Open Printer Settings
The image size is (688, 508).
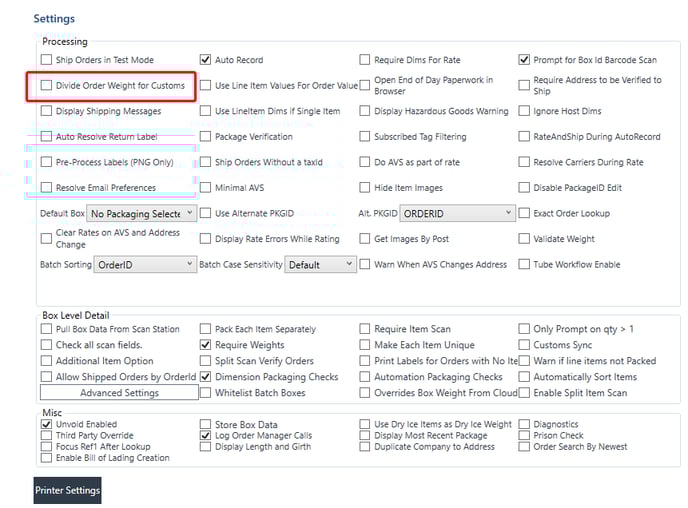pos(67,490)
